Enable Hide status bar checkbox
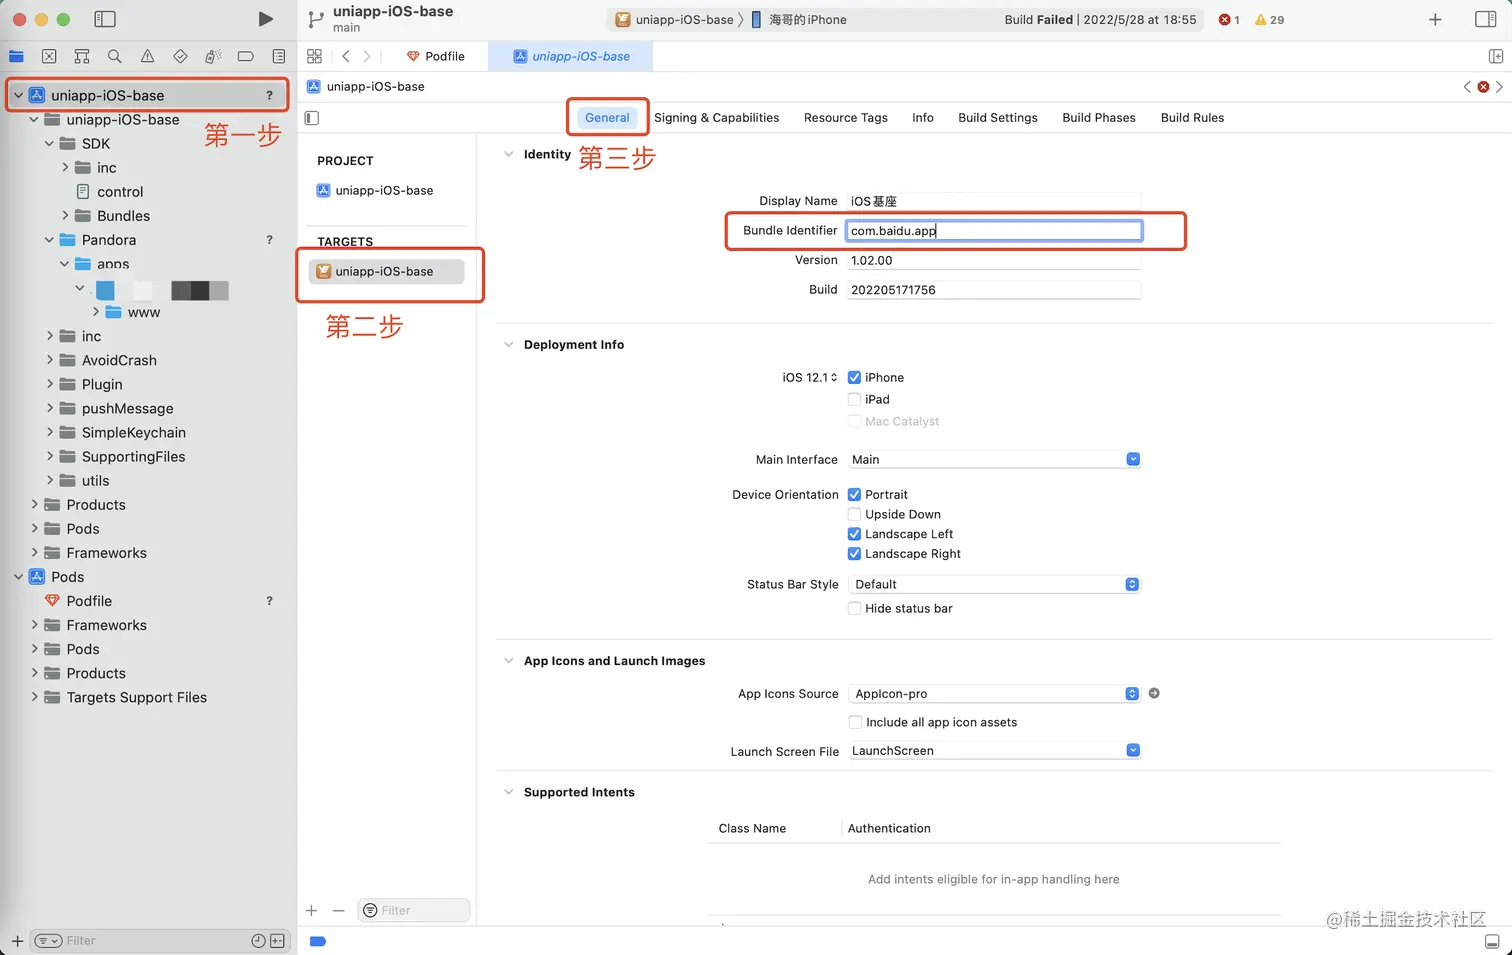This screenshot has height=955, width=1512. coord(854,608)
